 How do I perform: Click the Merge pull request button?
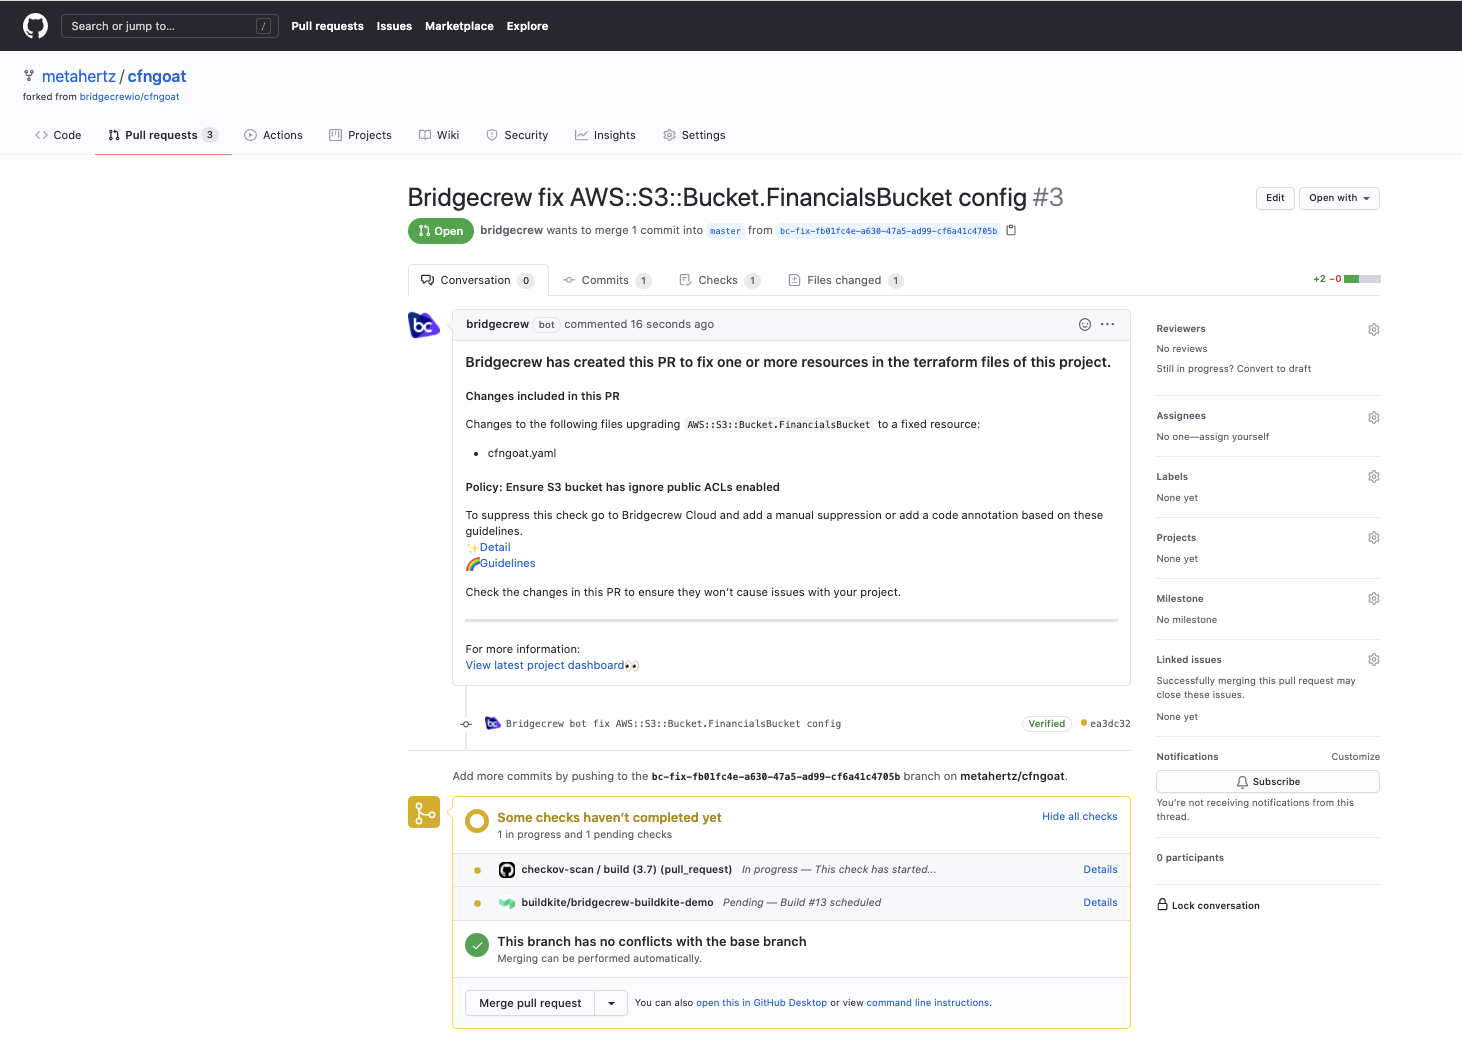(530, 1003)
